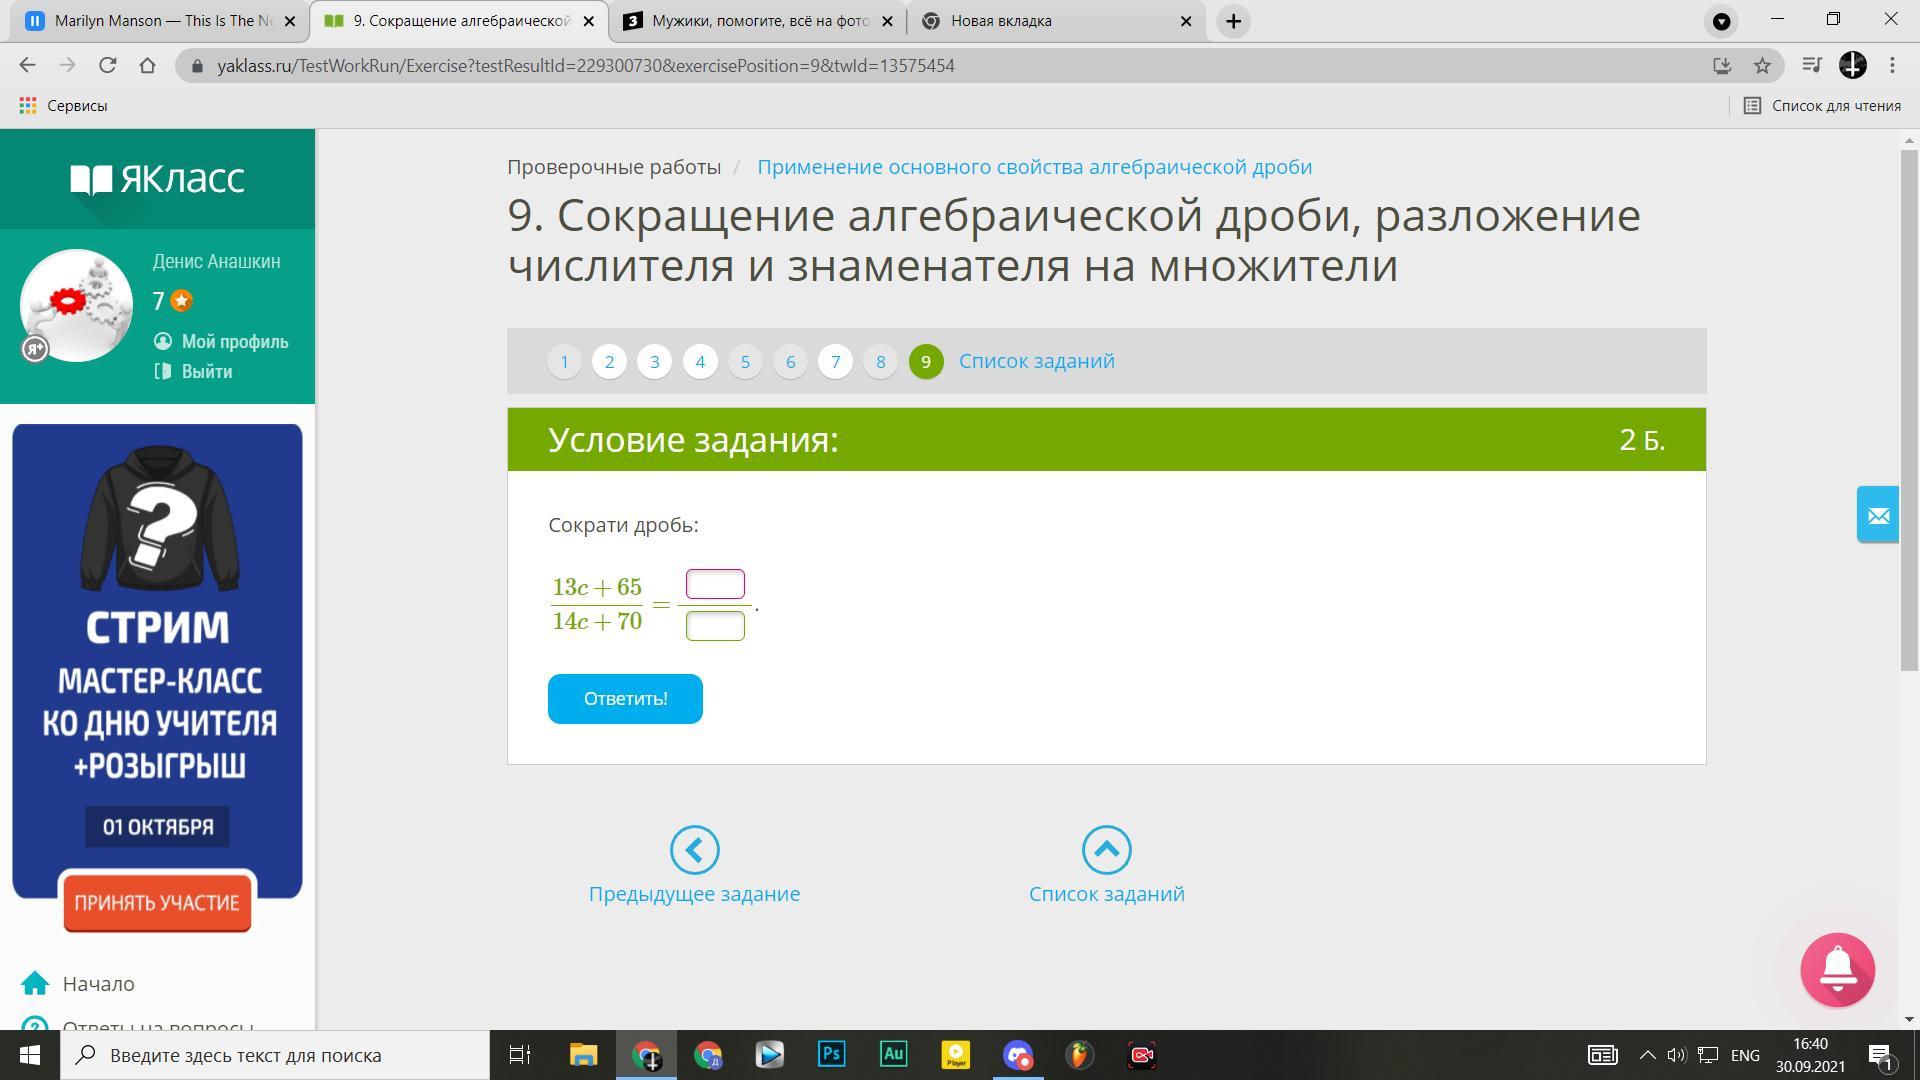
Task: Open the blue envelope feedback tab
Action: (x=1877, y=515)
